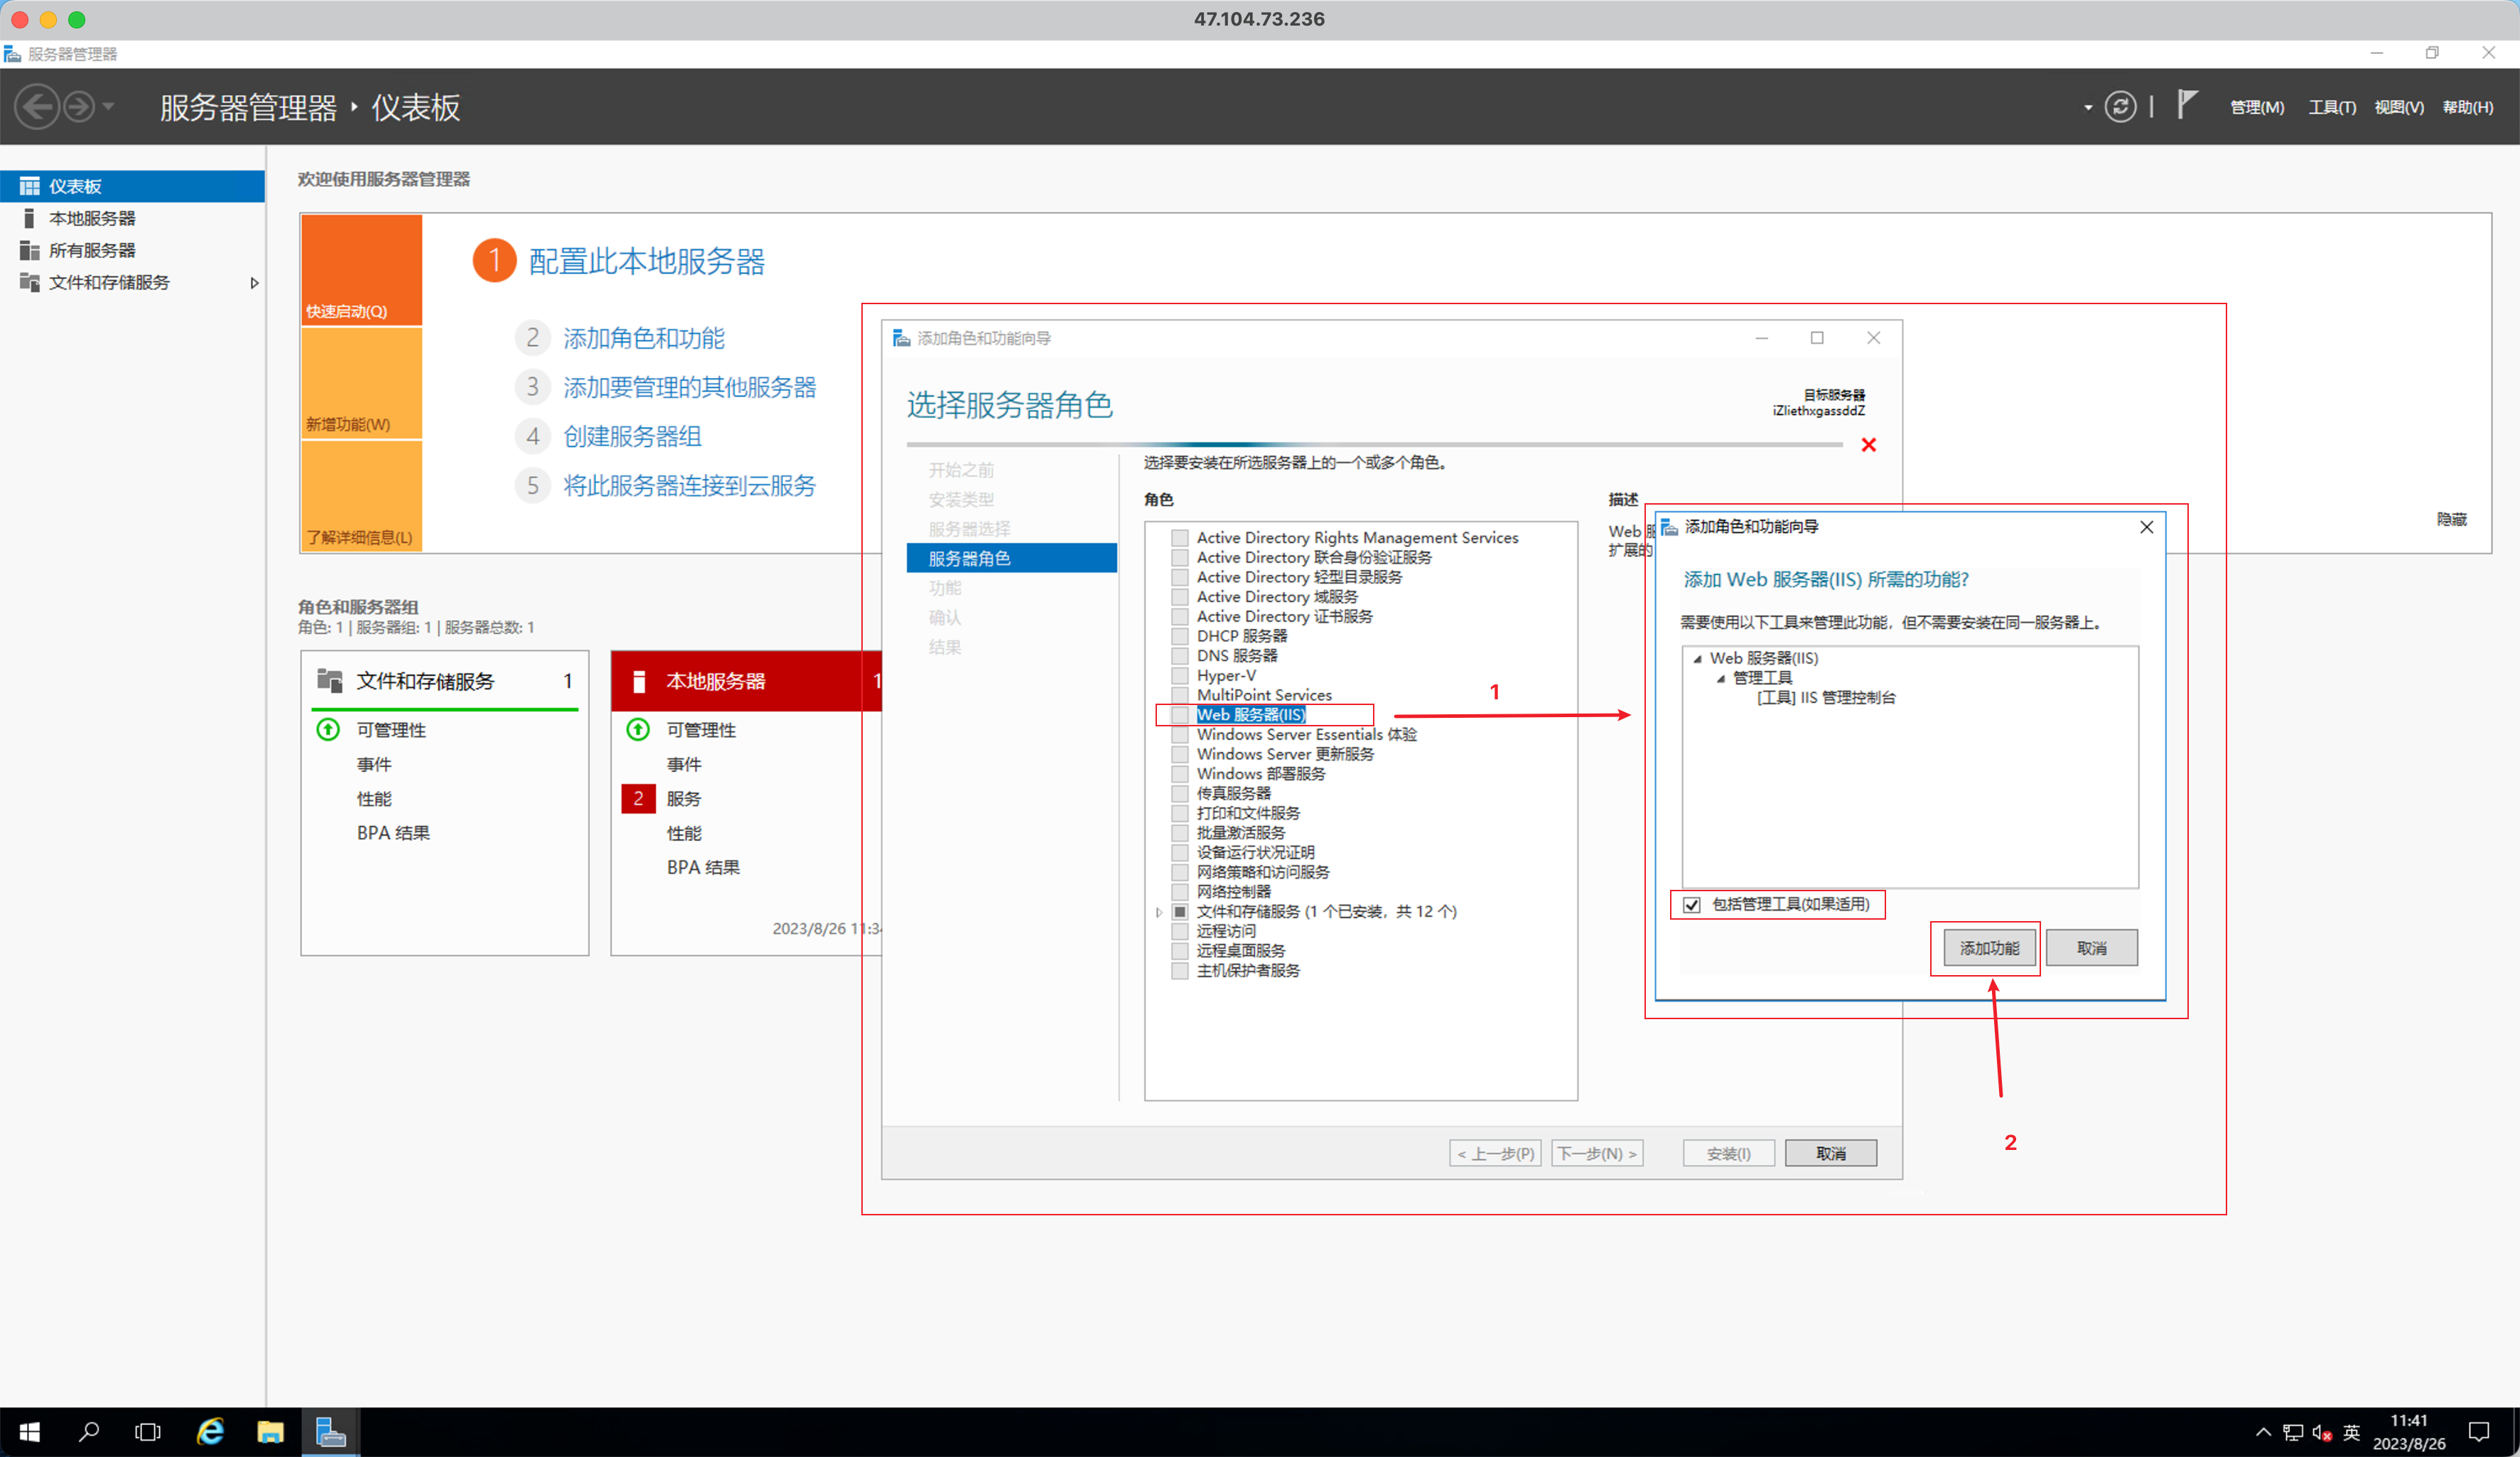Open the notifications flag panel
This screenshot has height=1457, width=2520.
coord(2186,104)
